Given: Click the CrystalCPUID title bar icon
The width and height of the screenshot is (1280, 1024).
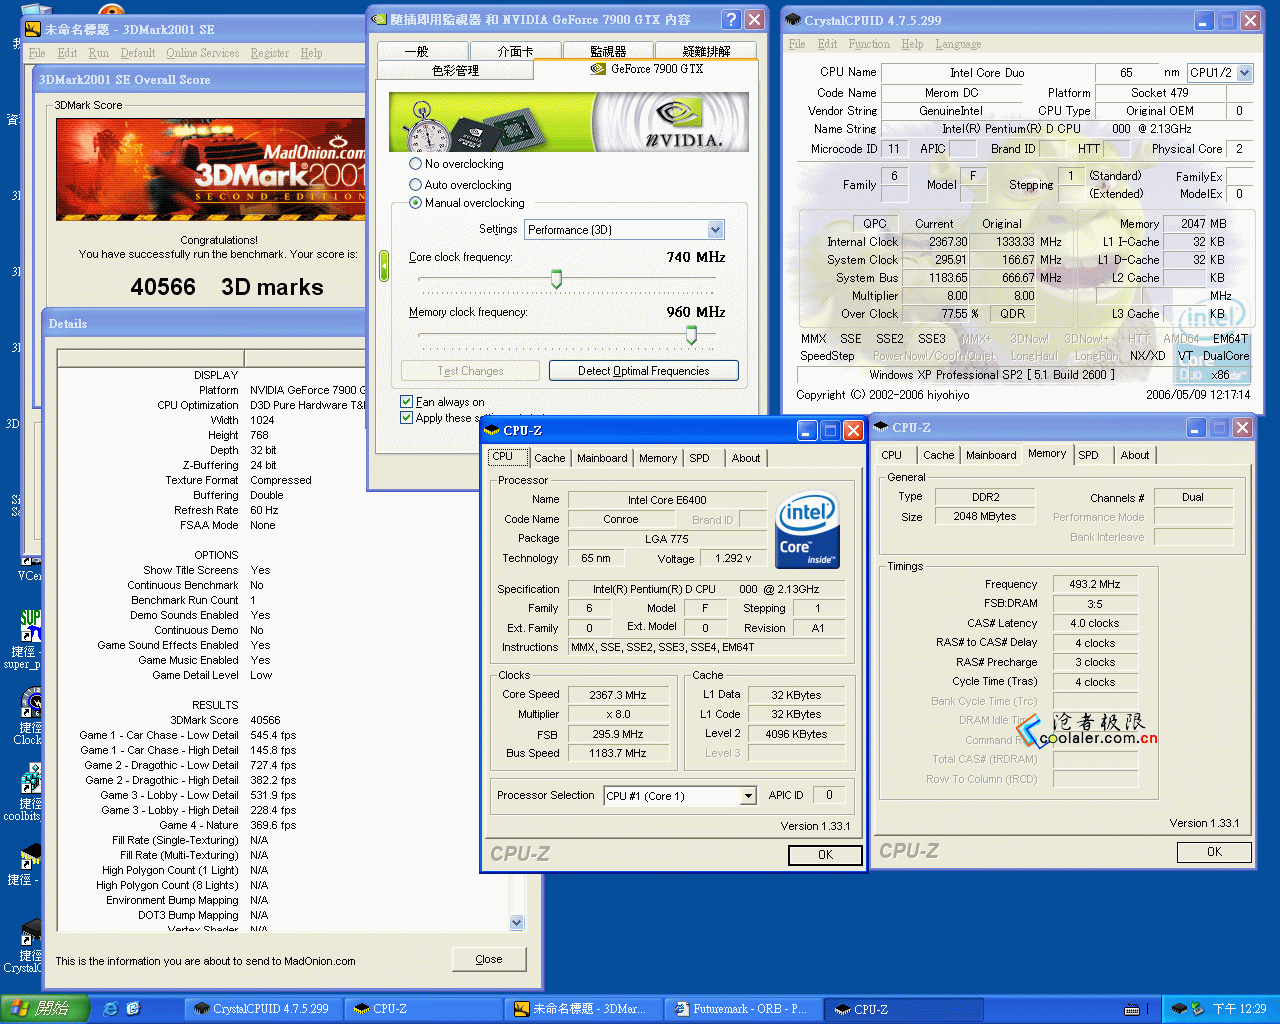Looking at the screenshot, I should [793, 19].
